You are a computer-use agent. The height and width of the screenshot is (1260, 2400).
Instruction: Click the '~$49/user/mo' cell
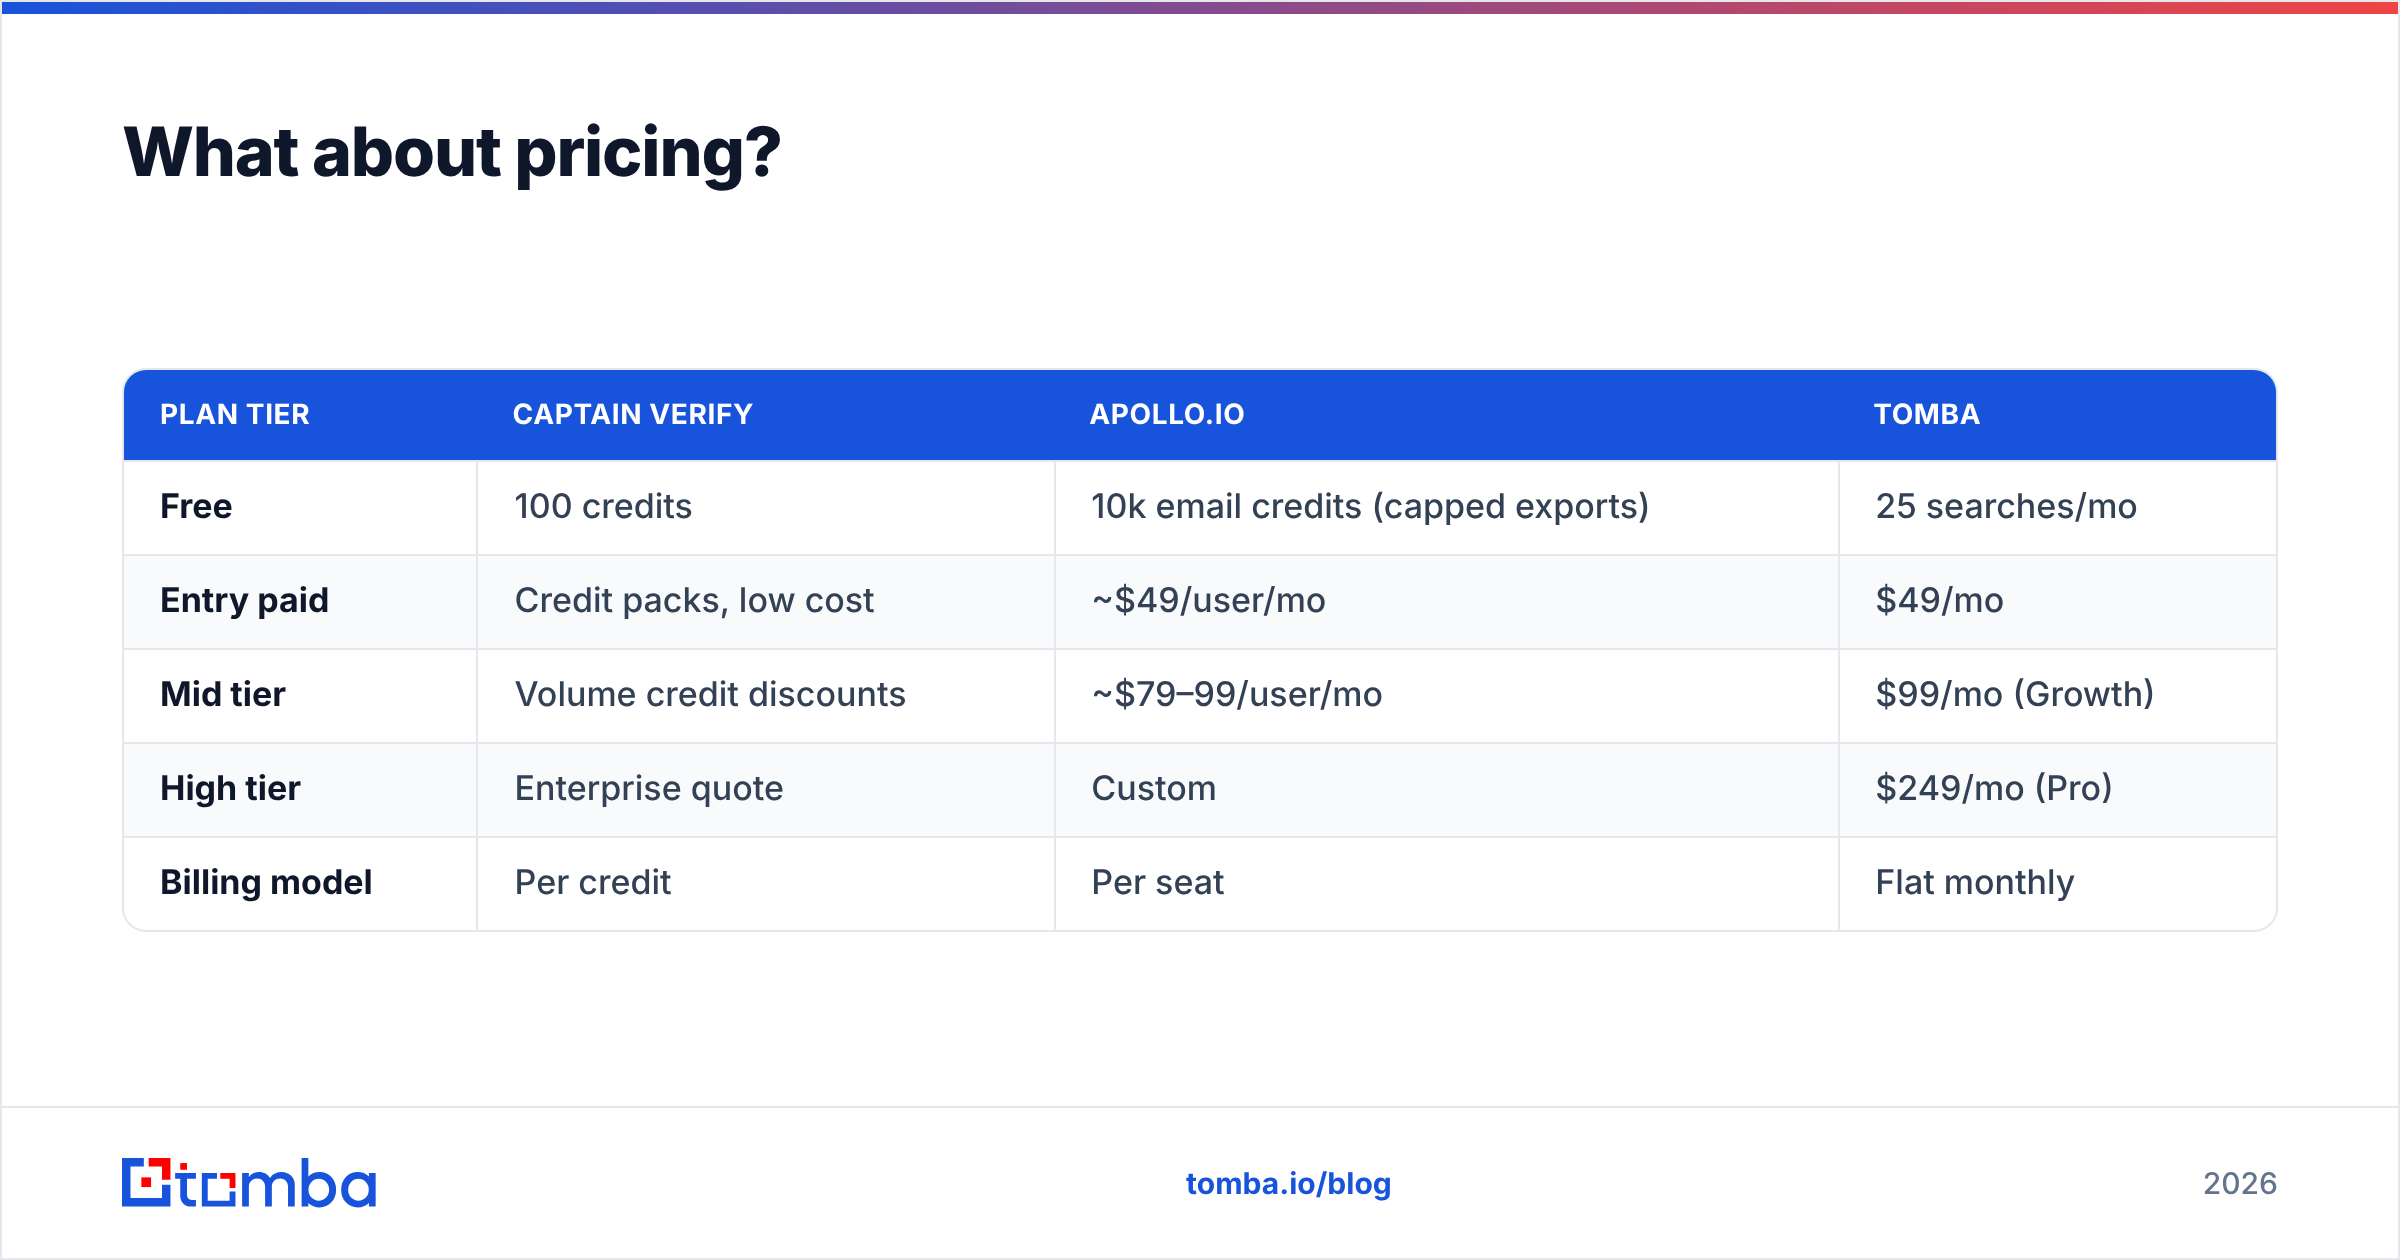[x=1447, y=601]
